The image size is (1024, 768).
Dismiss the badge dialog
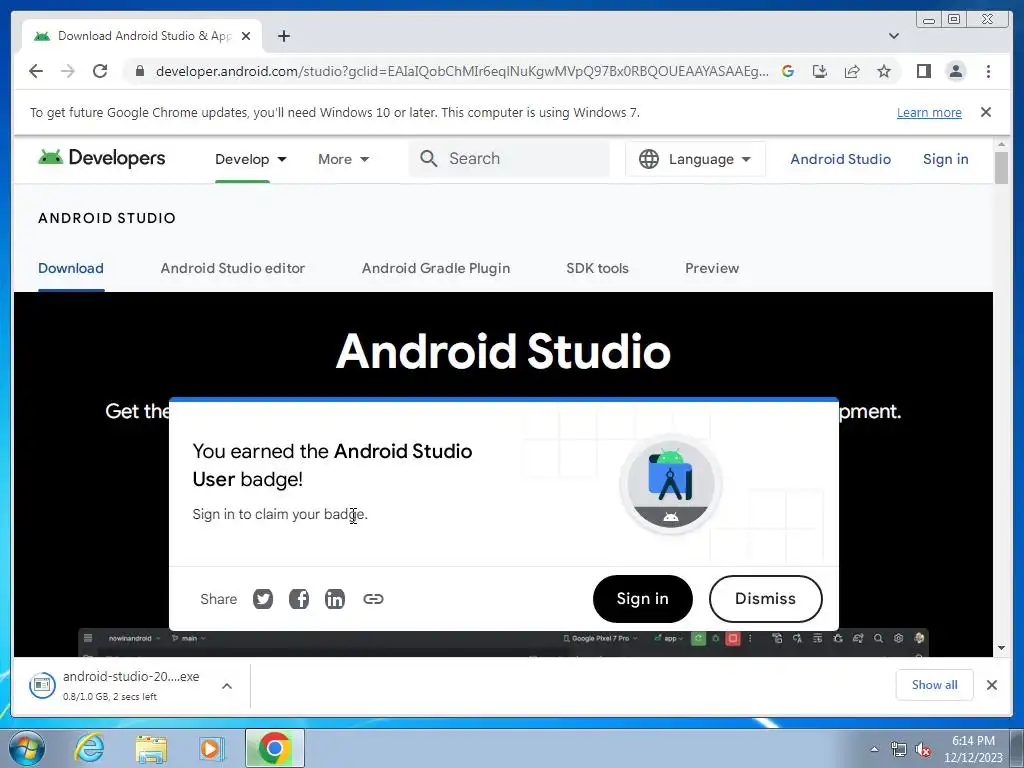765,599
